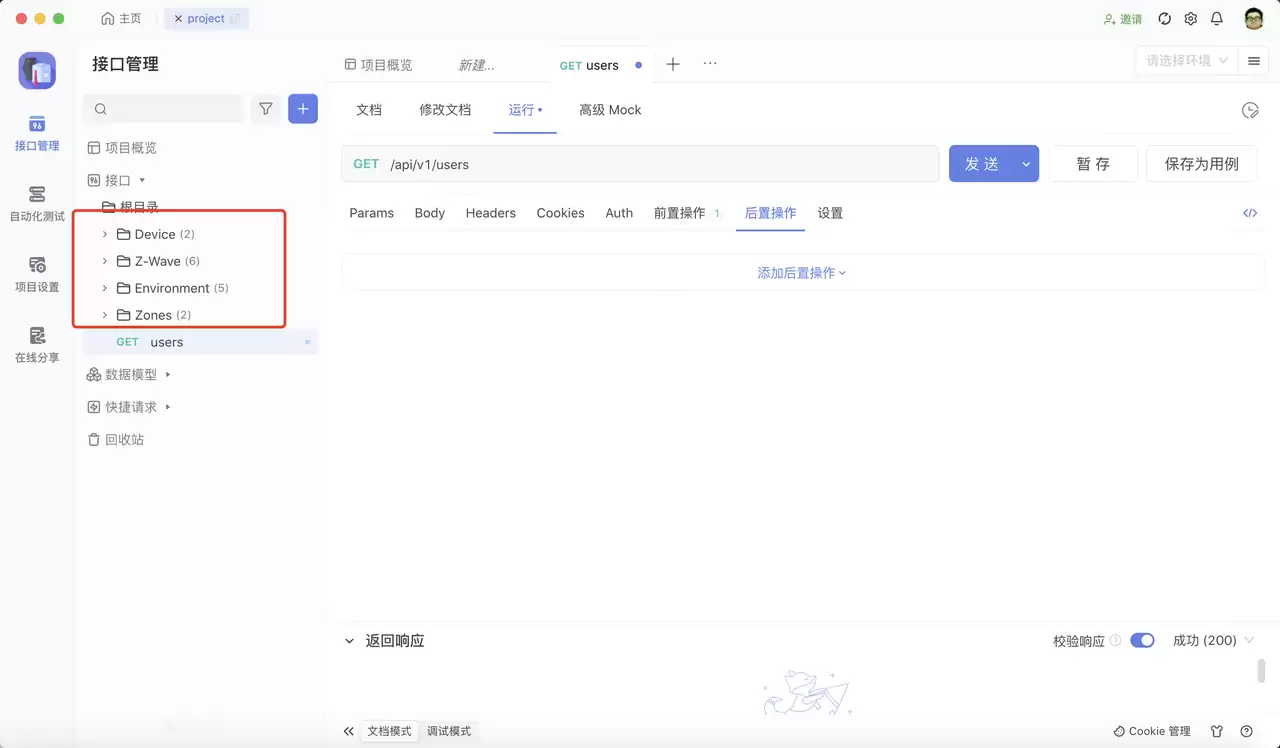Add a new tab with plus icon
This screenshot has width=1280, height=748.
(673, 64)
